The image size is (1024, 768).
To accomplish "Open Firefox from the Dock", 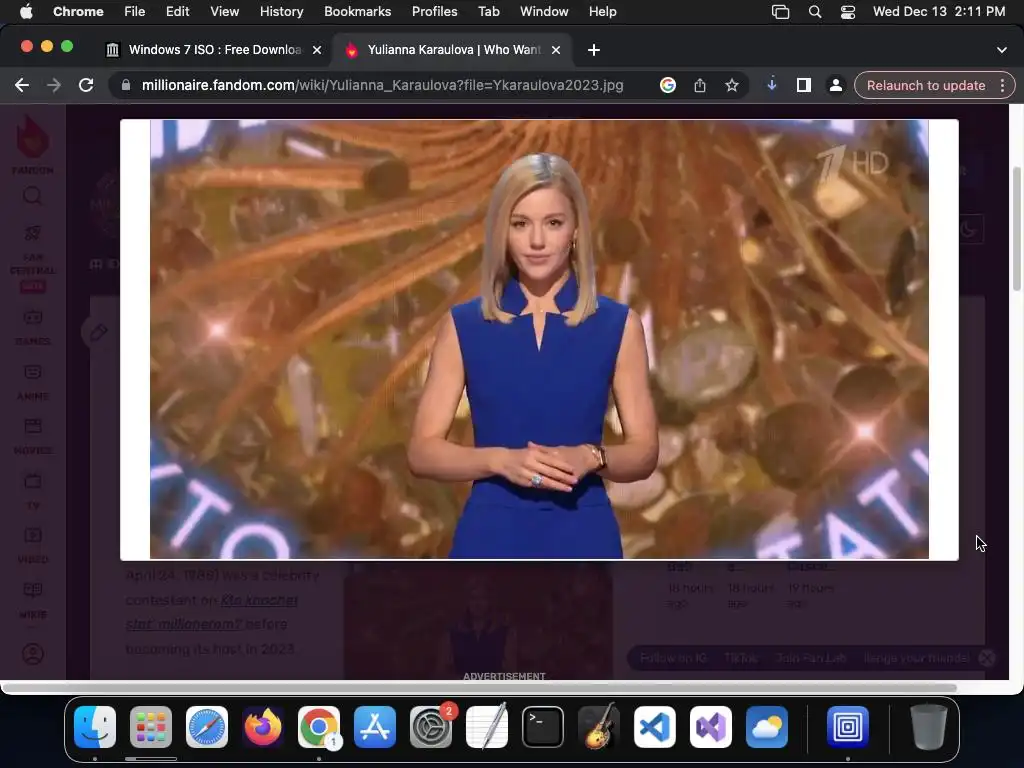I will point(263,726).
